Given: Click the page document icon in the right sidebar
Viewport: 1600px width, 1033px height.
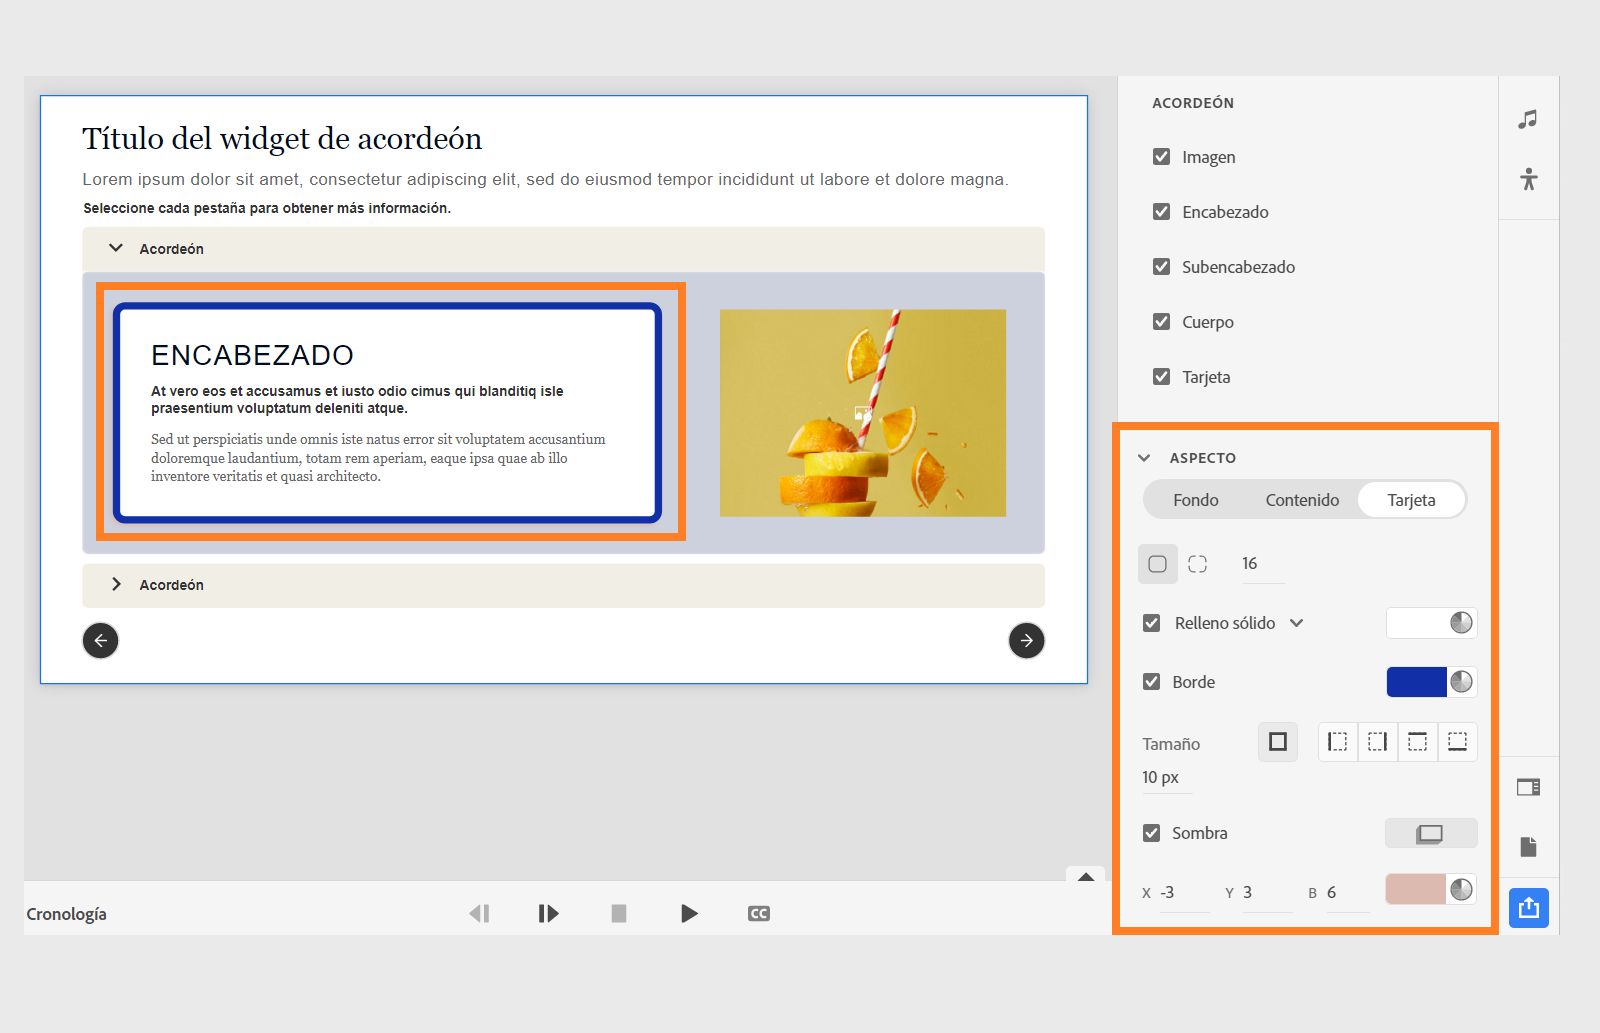Looking at the screenshot, I should click(1528, 847).
